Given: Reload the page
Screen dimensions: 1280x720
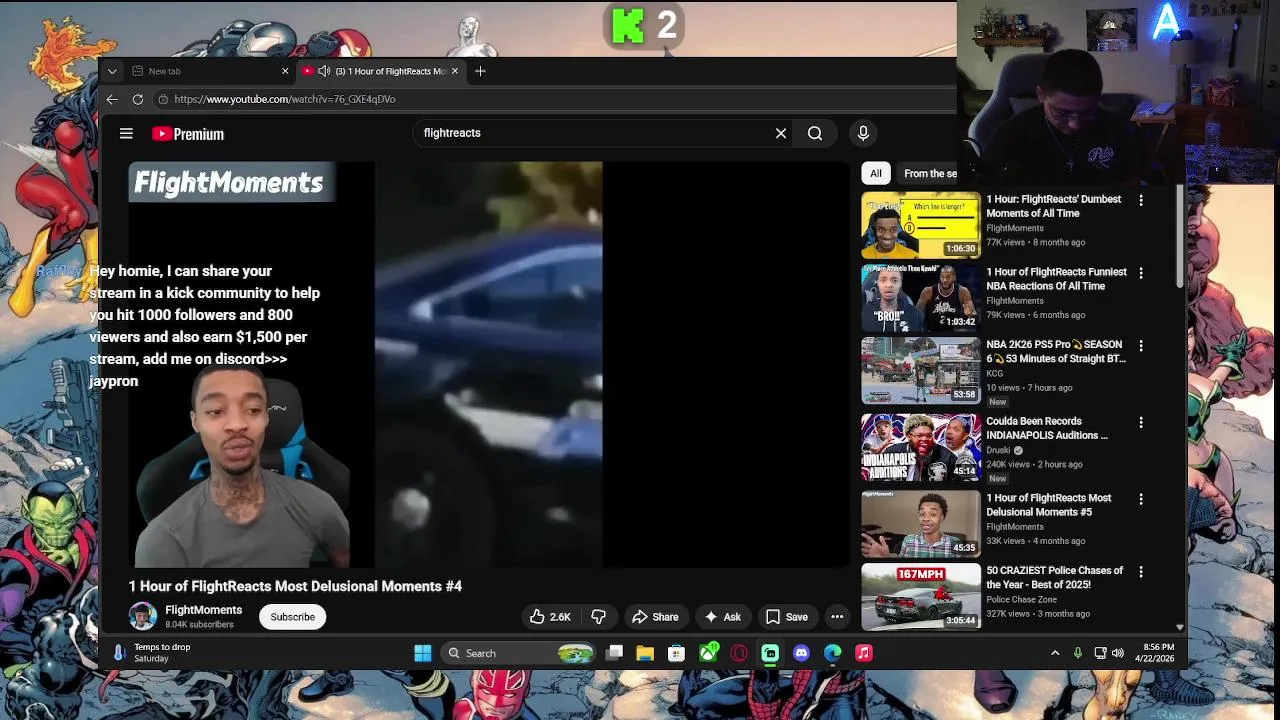Looking at the screenshot, I should (138, 99).
